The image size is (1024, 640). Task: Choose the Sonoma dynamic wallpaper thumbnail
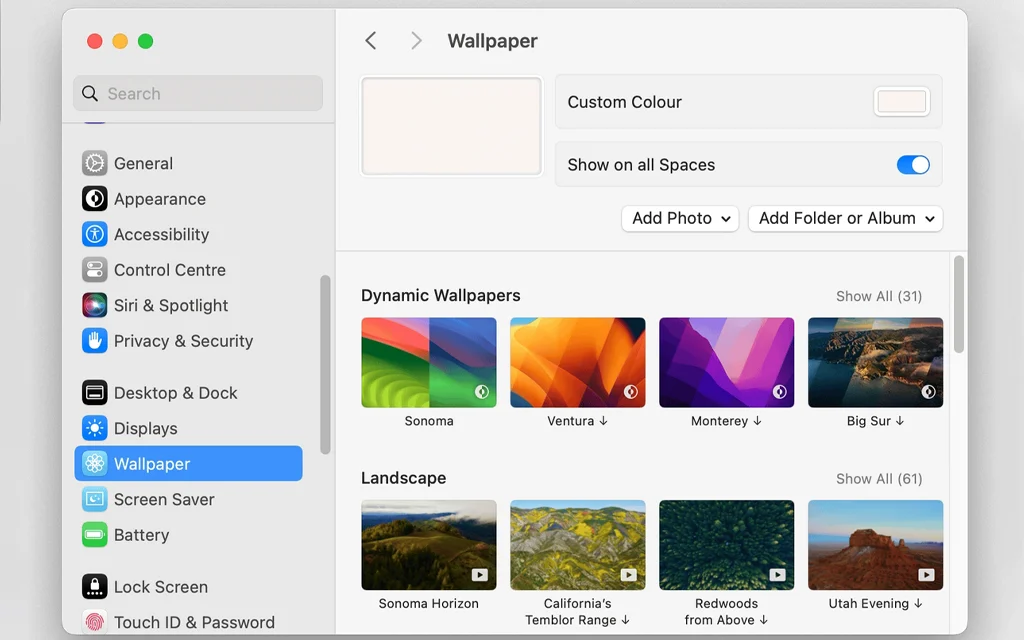pyautogui.click(x=428, y=362)
